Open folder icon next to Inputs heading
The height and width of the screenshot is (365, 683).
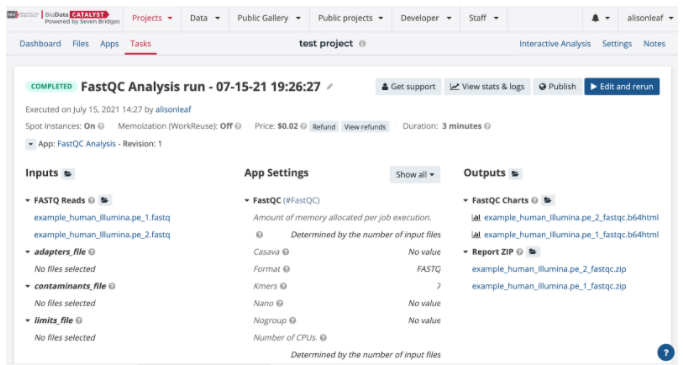point(68,174)
